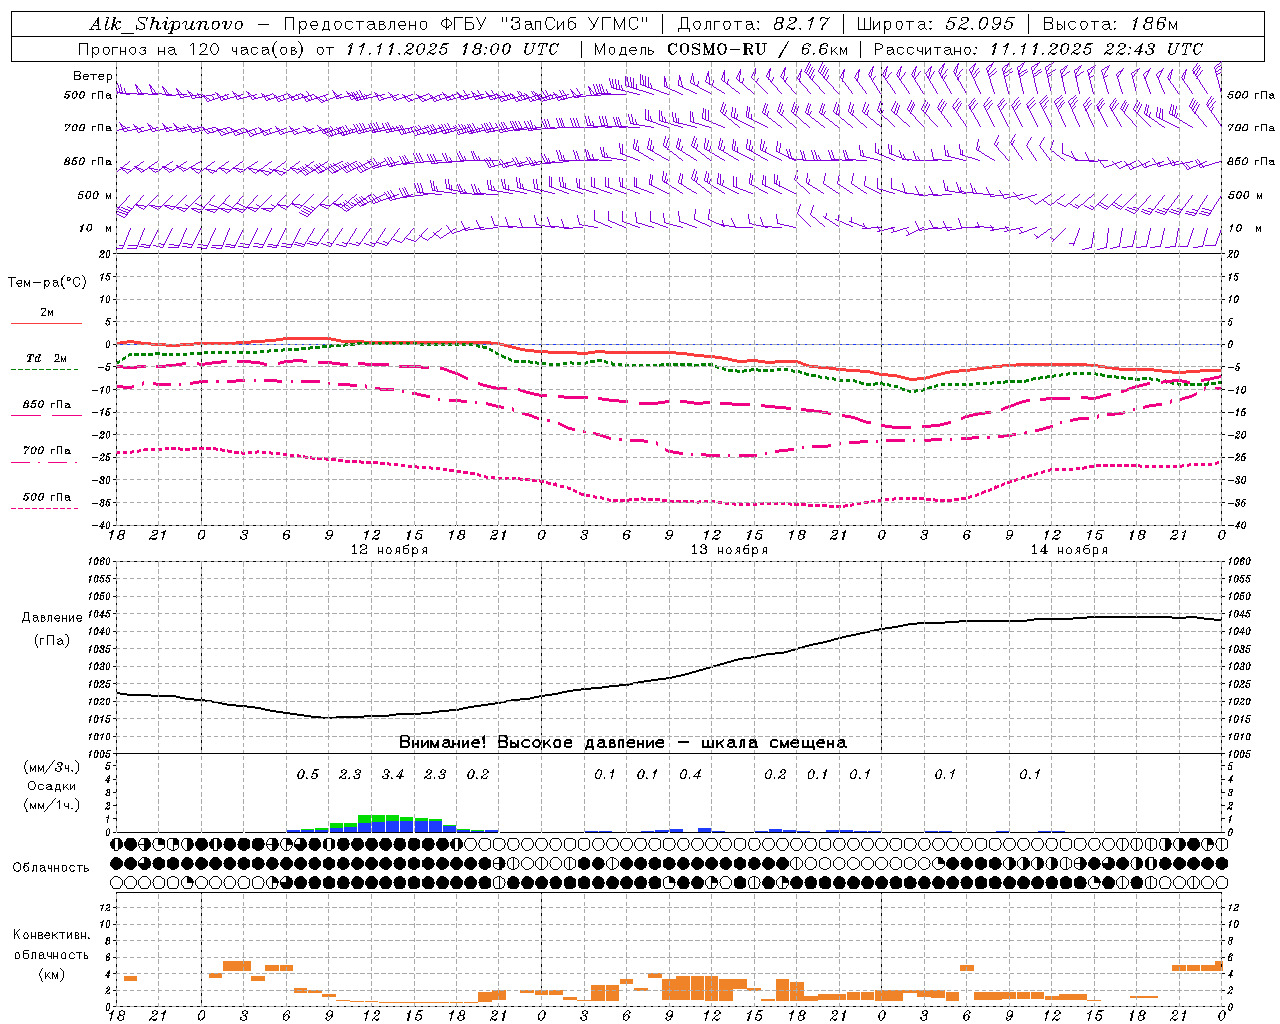
Task: Click the 0.5 precipitation value
Action: [x=308, y=774]
